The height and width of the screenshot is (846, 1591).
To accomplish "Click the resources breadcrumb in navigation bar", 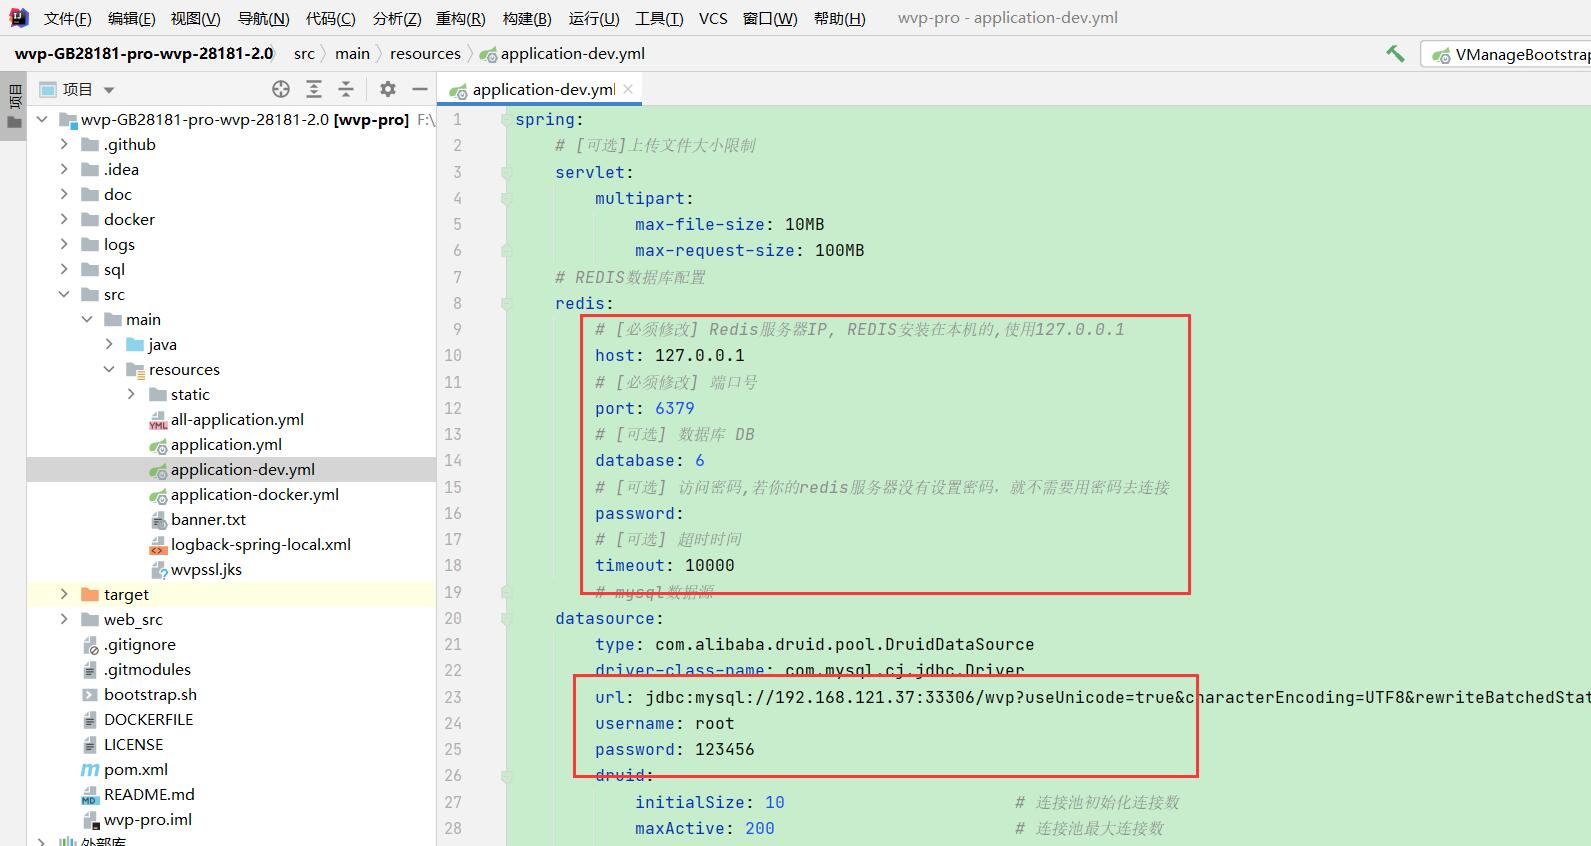I will (x=425, y=54).
